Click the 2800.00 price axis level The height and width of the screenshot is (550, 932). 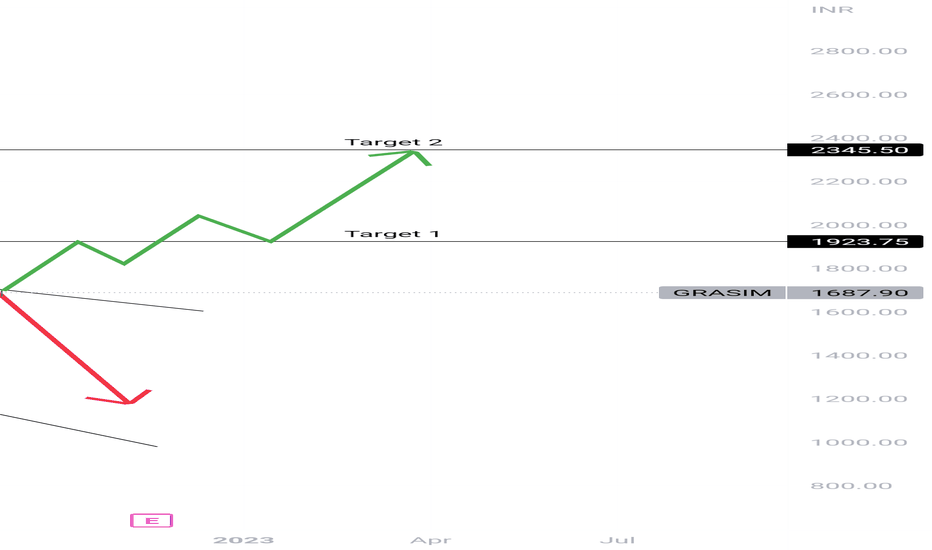pyautogui.click(x=859, y=51)
